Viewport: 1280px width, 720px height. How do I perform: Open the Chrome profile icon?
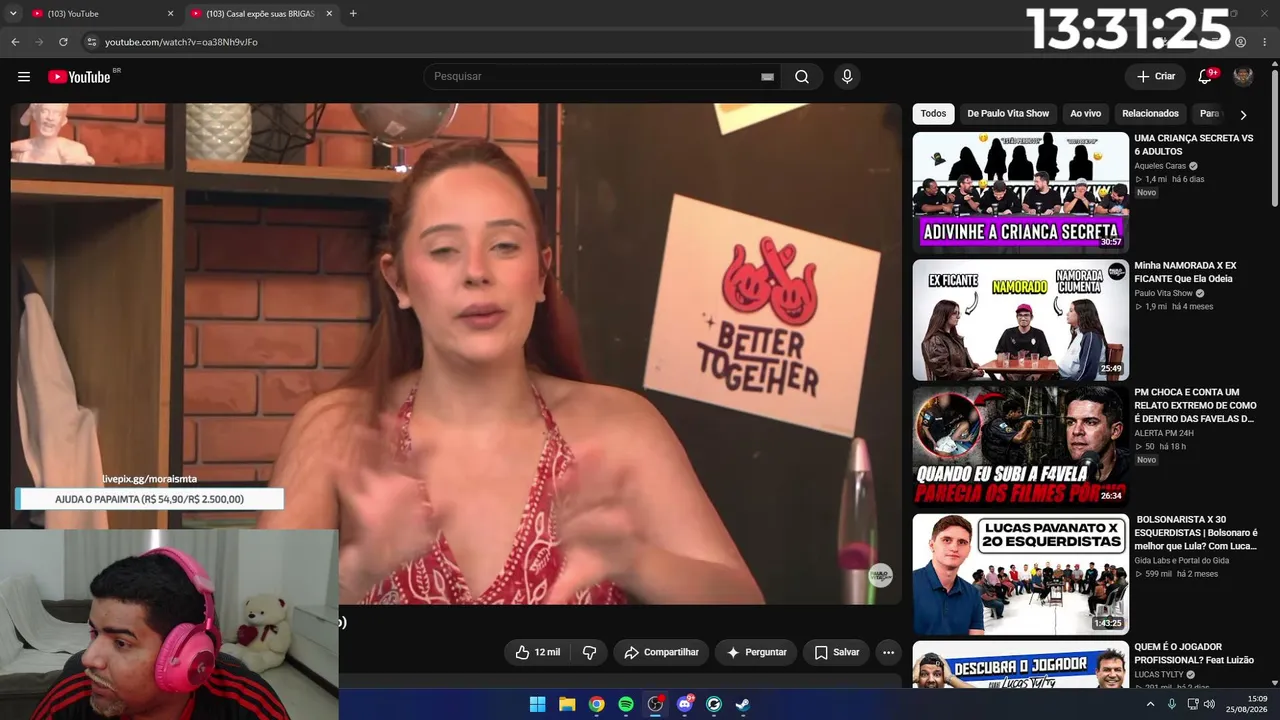tap(1240, 42)
